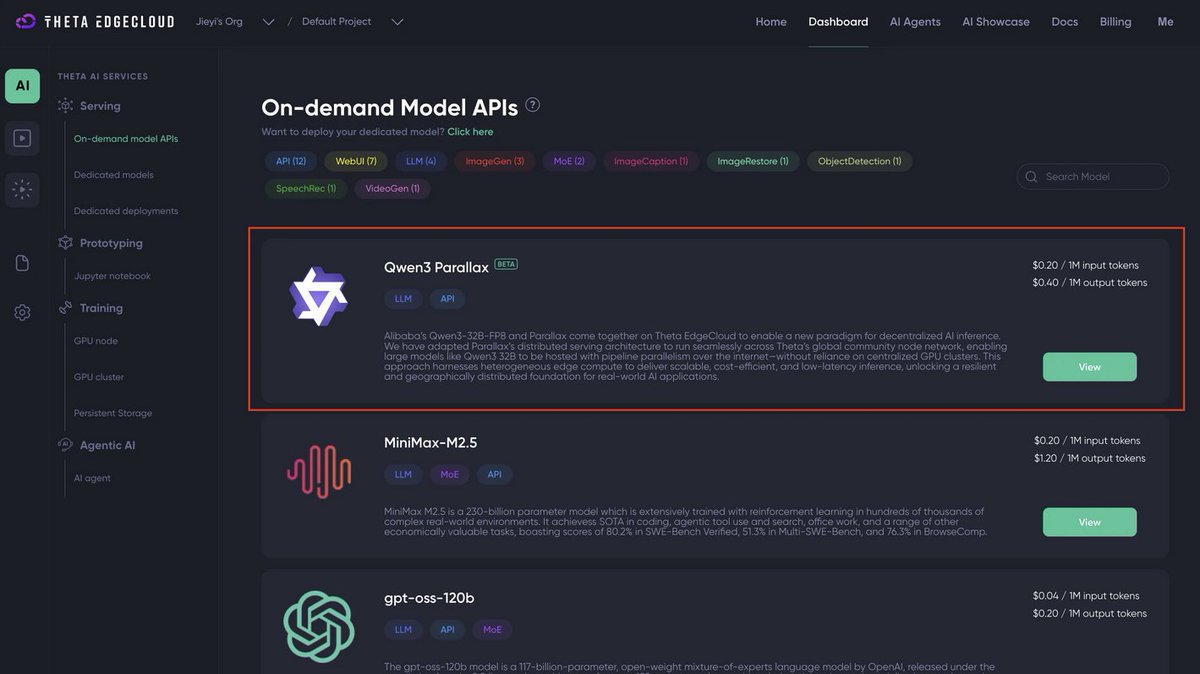Click the Serving section icon
The image size is (1200, 674).
(x=65, y=106)
